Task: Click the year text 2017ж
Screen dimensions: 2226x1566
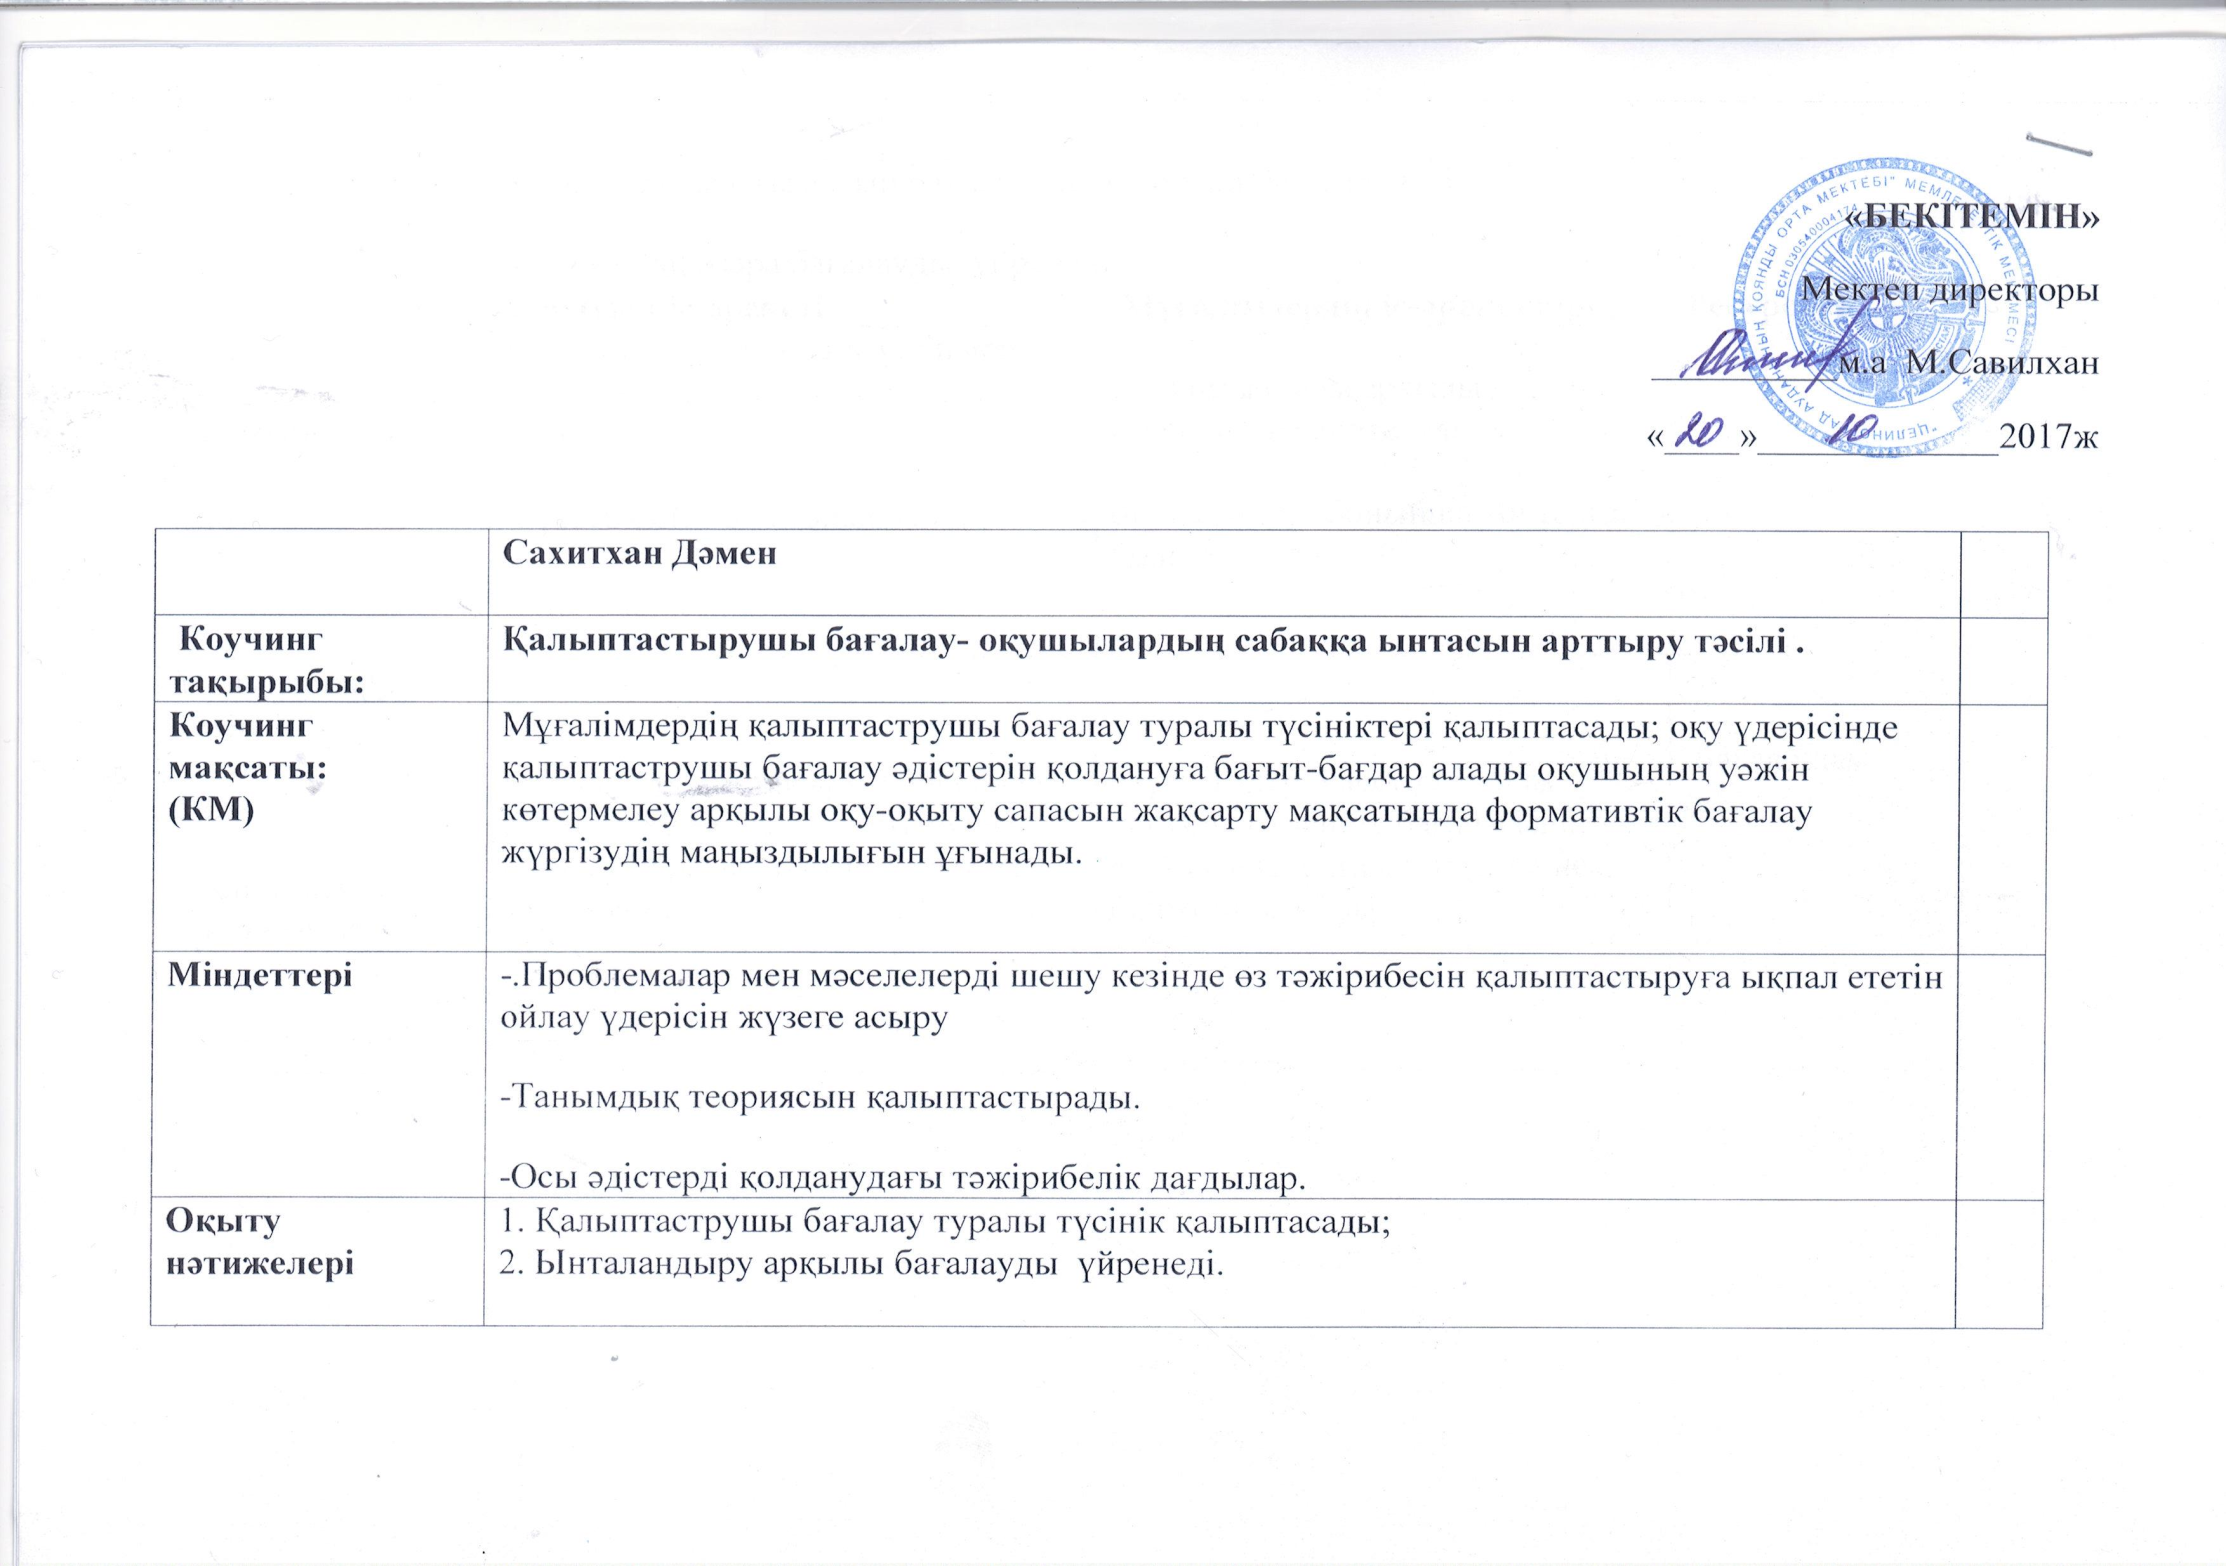Action: click(x=2046, y=436)
